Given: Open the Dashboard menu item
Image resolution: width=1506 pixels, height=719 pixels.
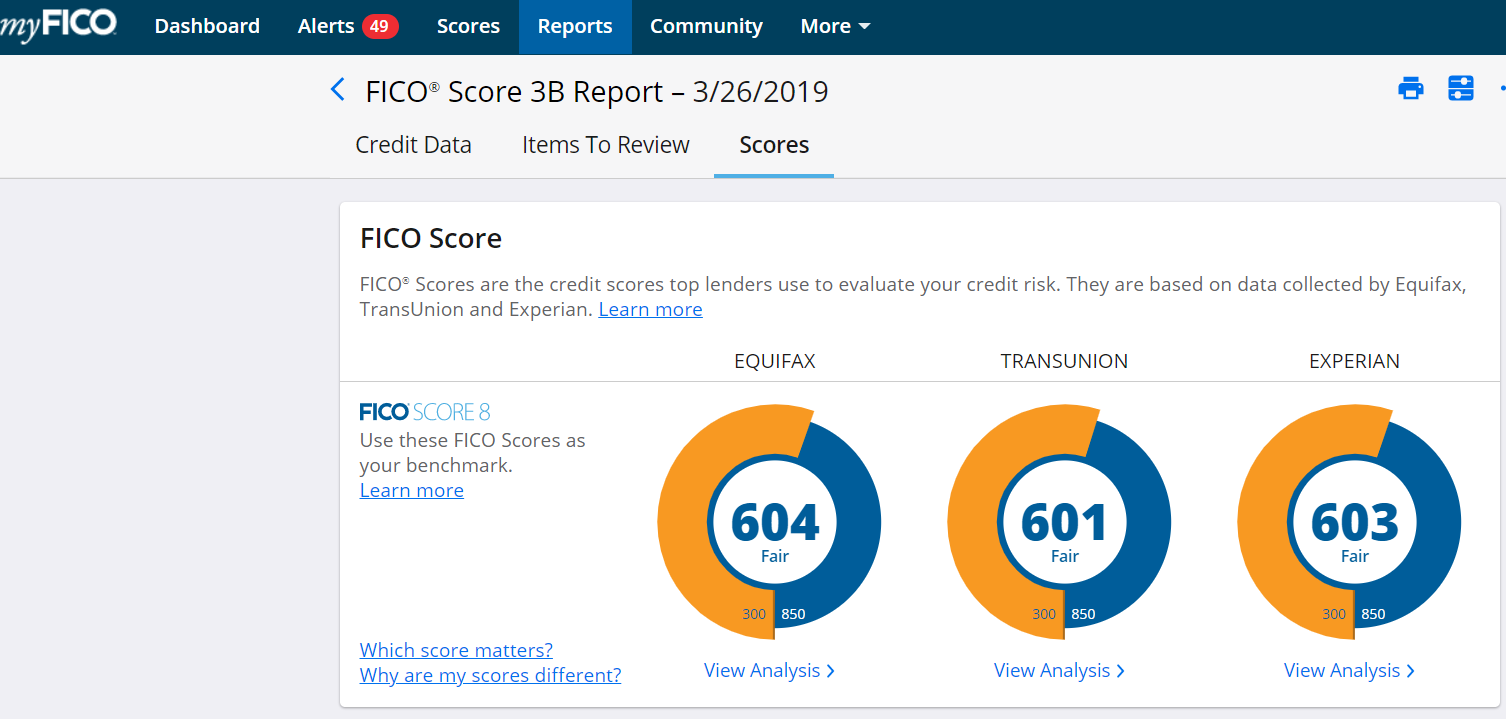Looking at the screenshot, I should [207, 27].
